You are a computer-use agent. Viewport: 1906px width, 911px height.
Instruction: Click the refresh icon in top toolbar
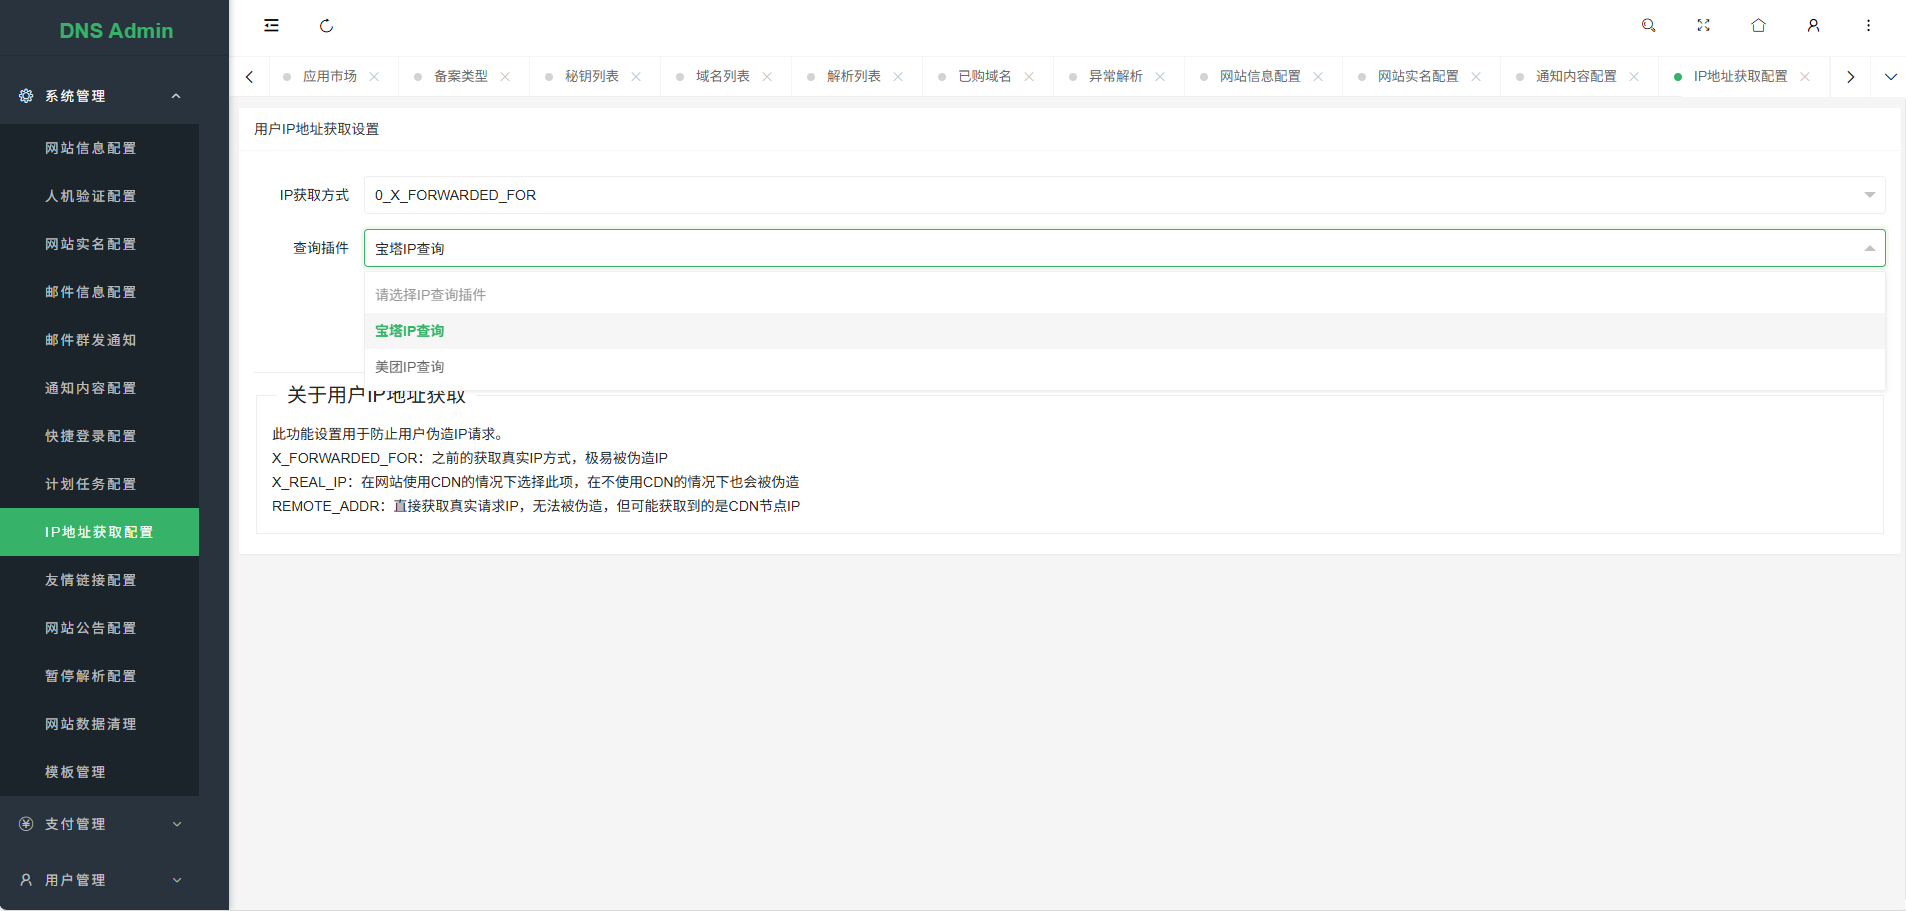(x=326, y=26)
